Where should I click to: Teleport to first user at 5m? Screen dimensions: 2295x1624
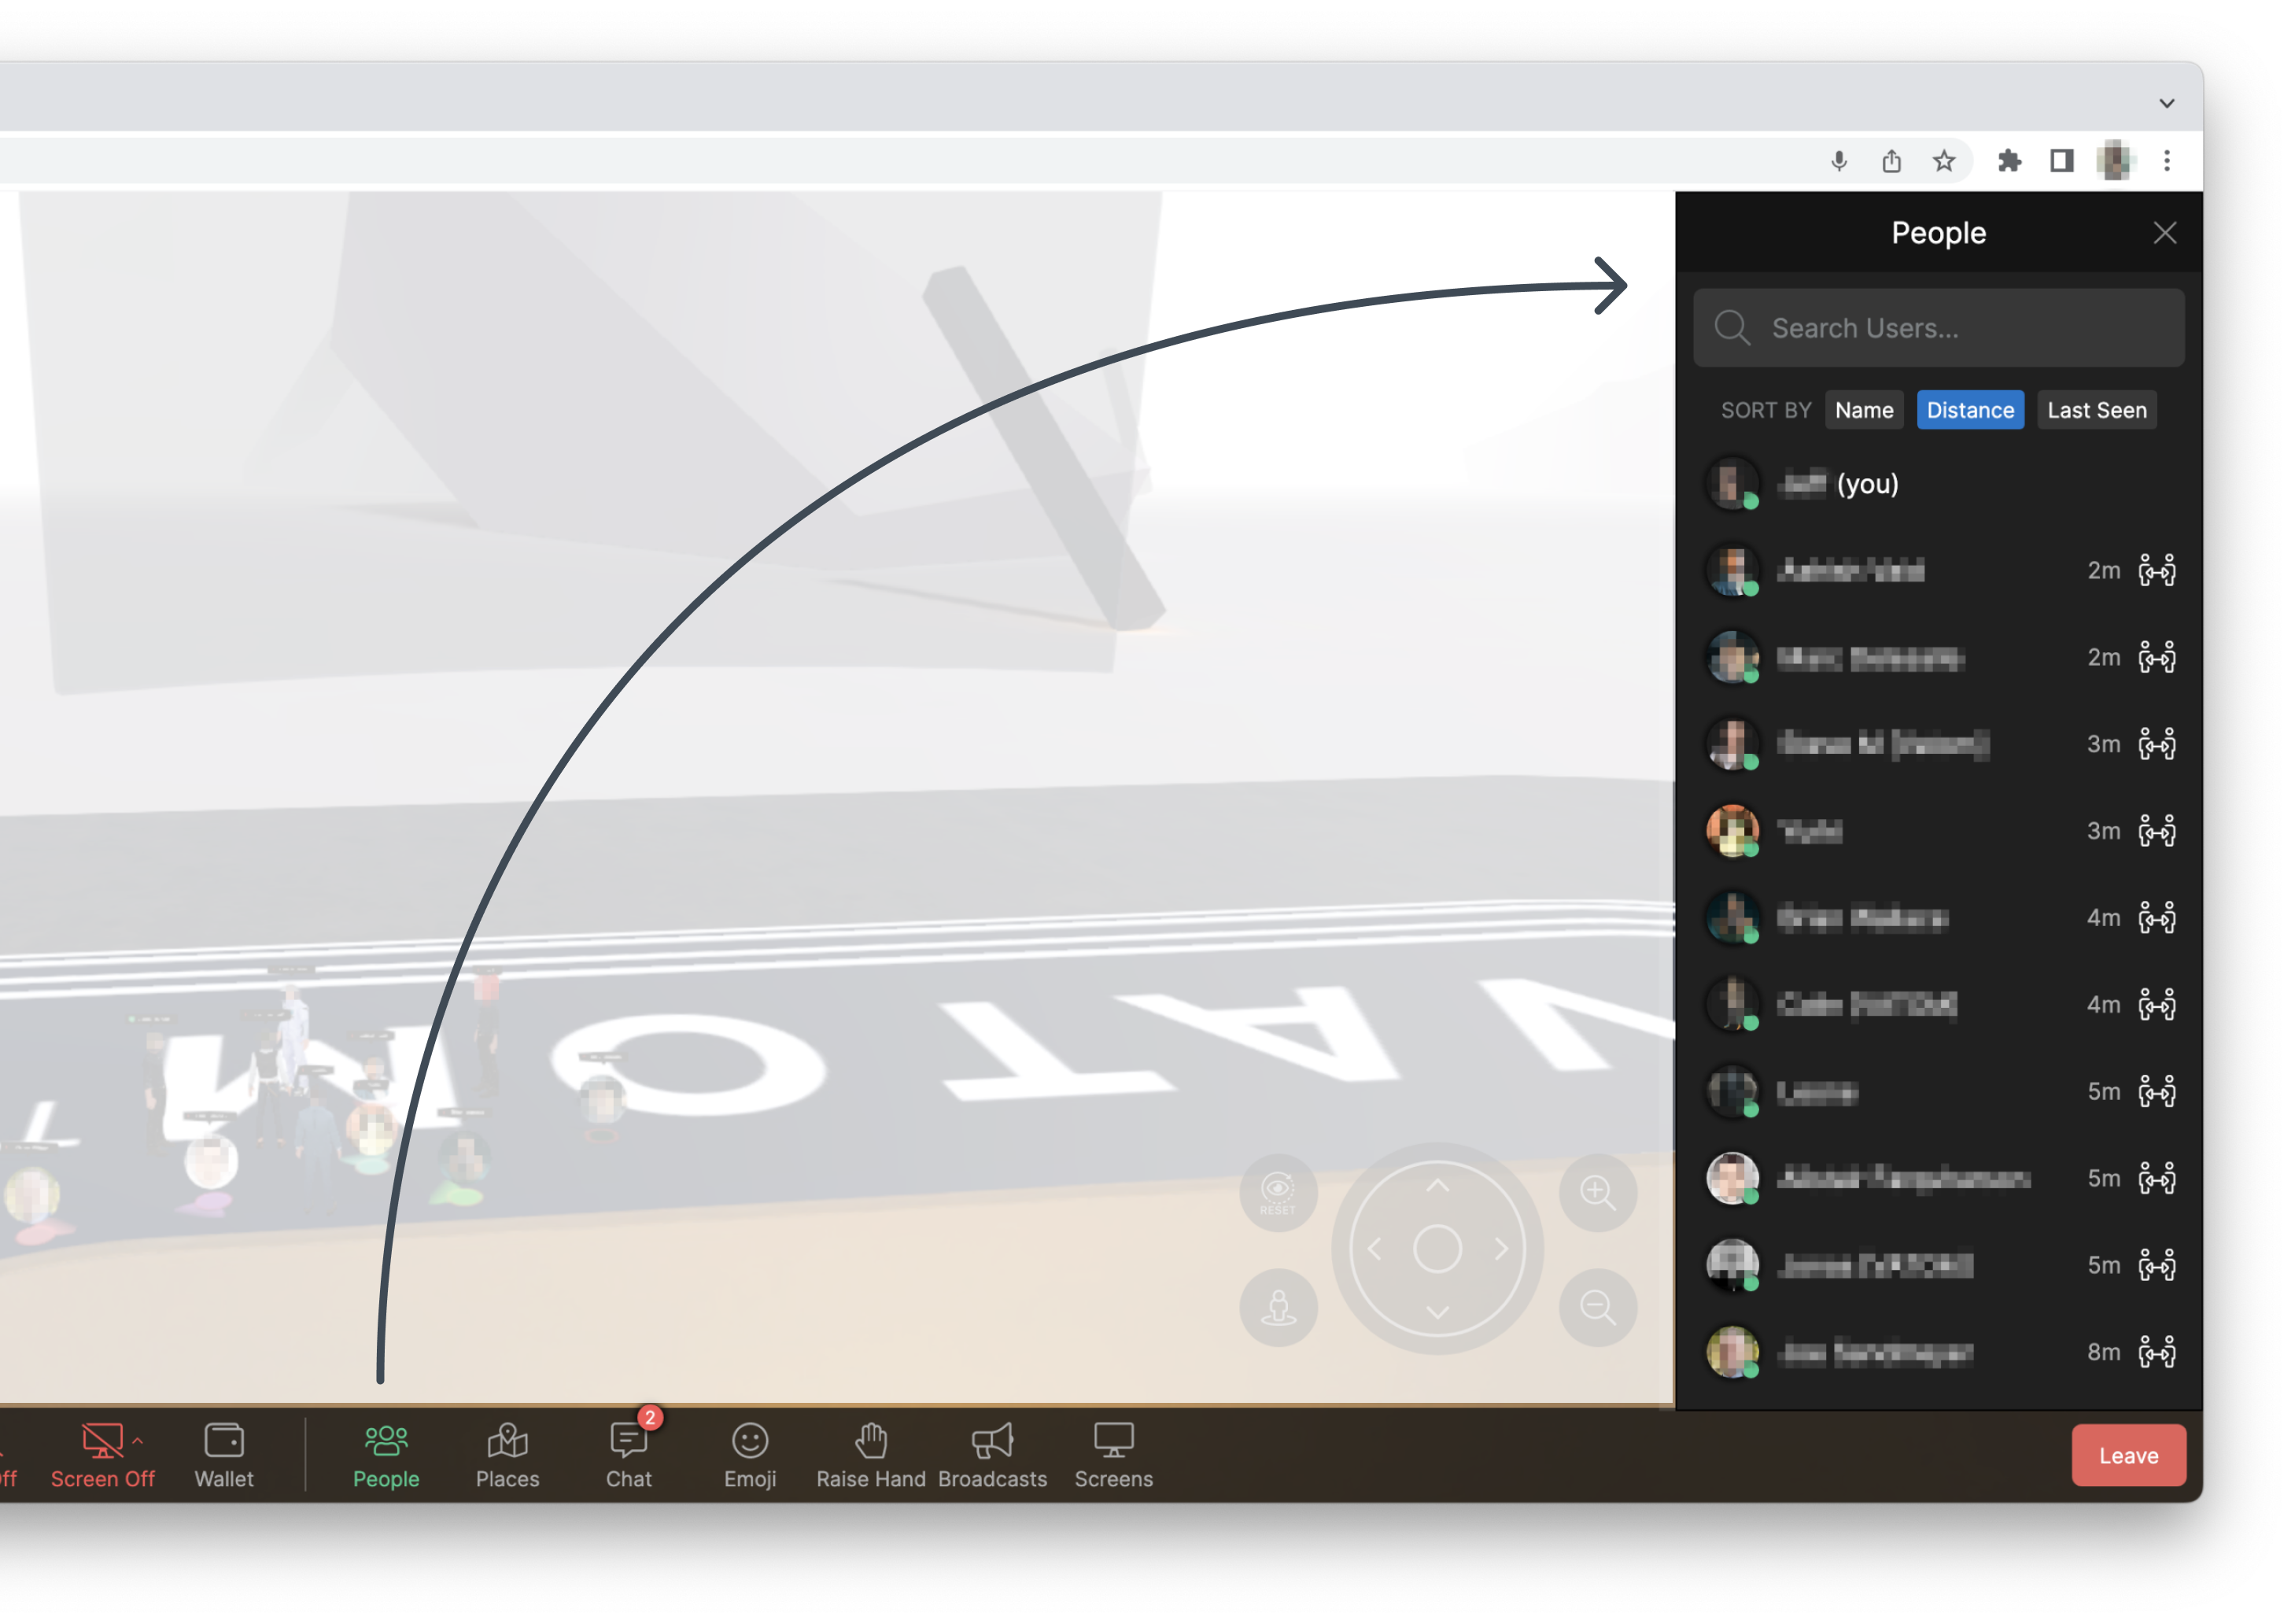[2156, 1091]
